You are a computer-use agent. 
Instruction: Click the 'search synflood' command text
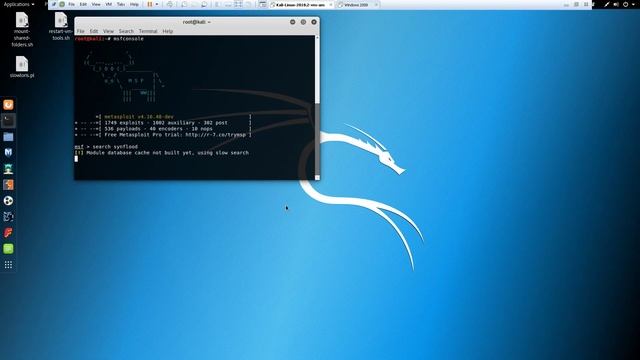[115, 147]
